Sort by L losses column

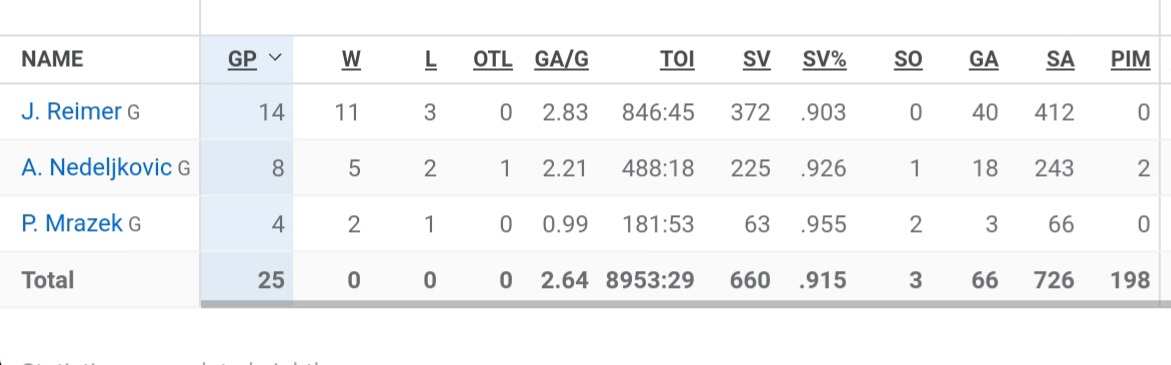click(x=430, y=59)
